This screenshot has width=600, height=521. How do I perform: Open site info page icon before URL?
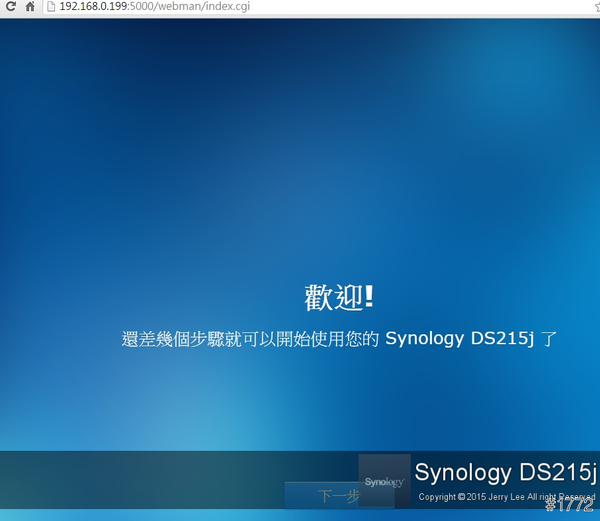tap(50, 7)
